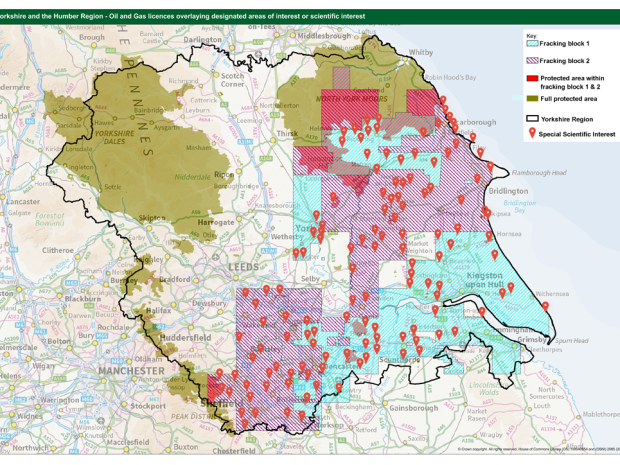Click the Ripon label

pos(224,174)
